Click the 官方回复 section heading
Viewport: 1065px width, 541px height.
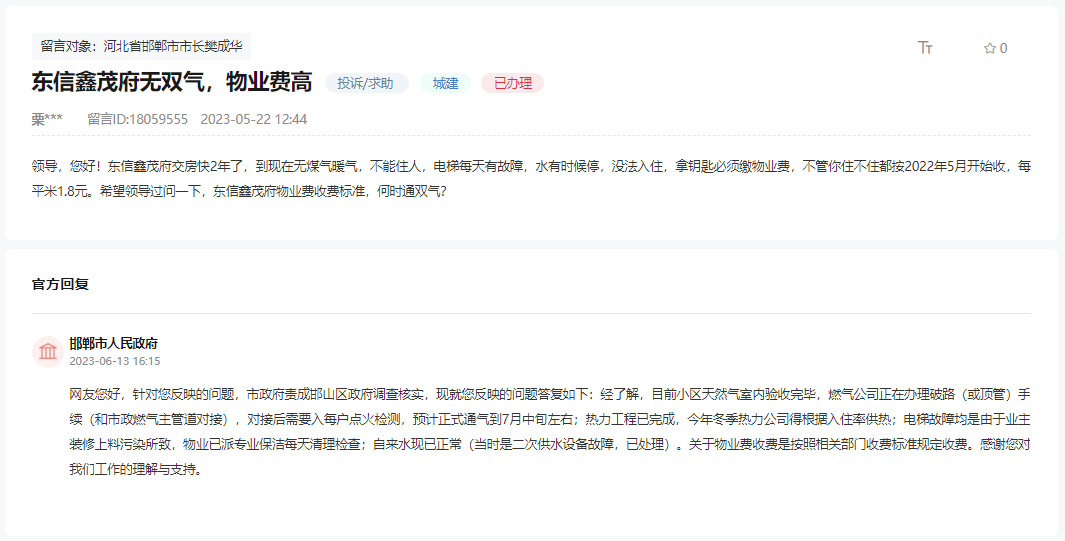(x=60, y=284)
